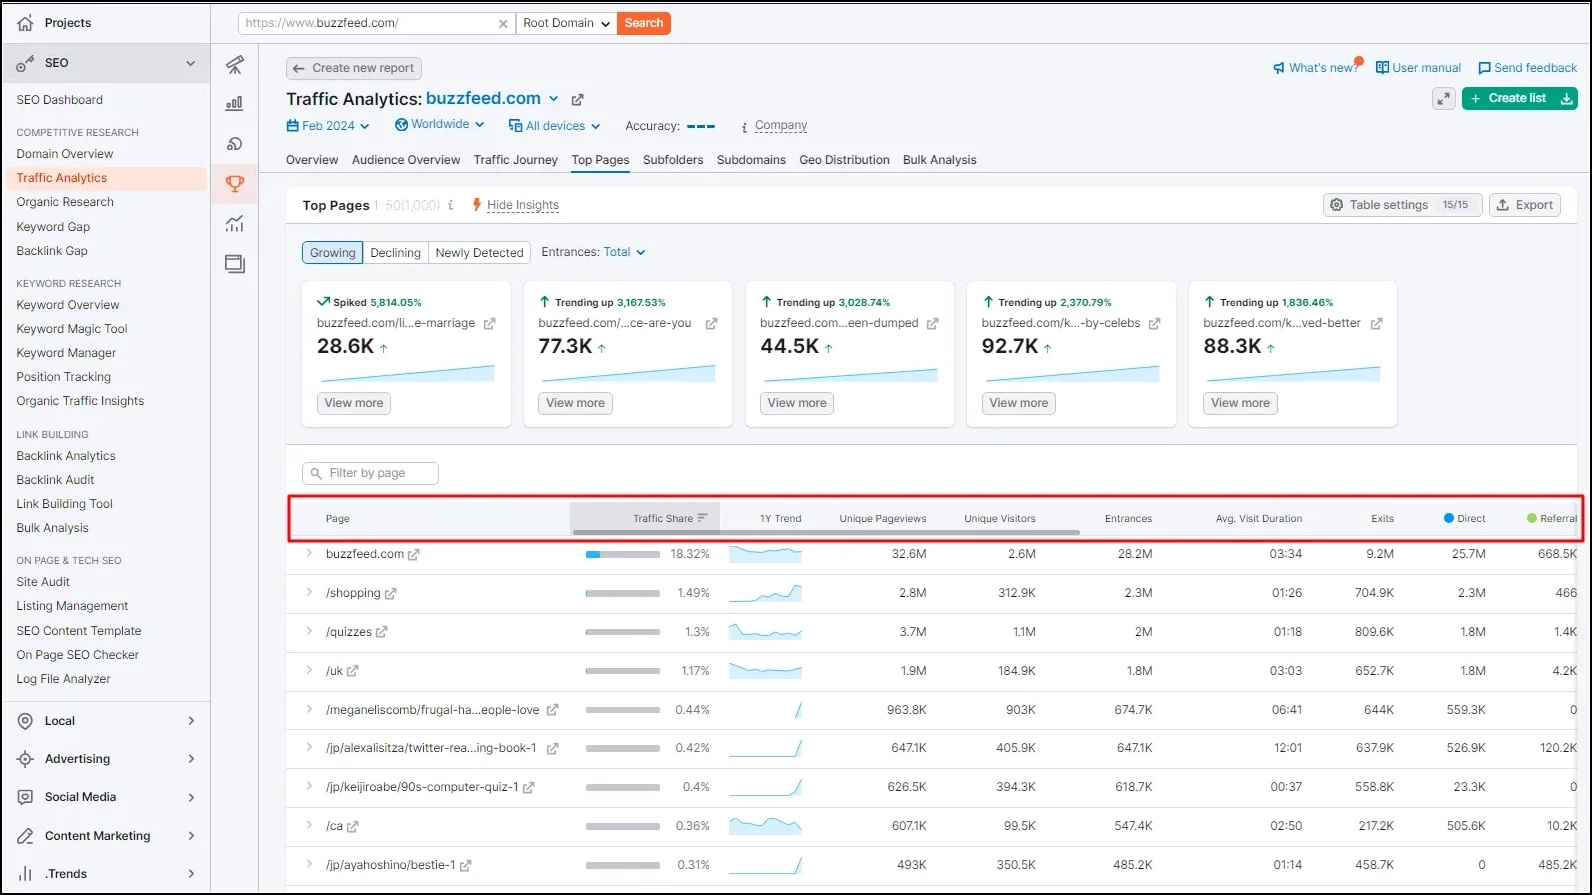This screenshot has width=1592, height=895.
Task: Open Domain Overview in sidebar
Action: pos(65,154)
